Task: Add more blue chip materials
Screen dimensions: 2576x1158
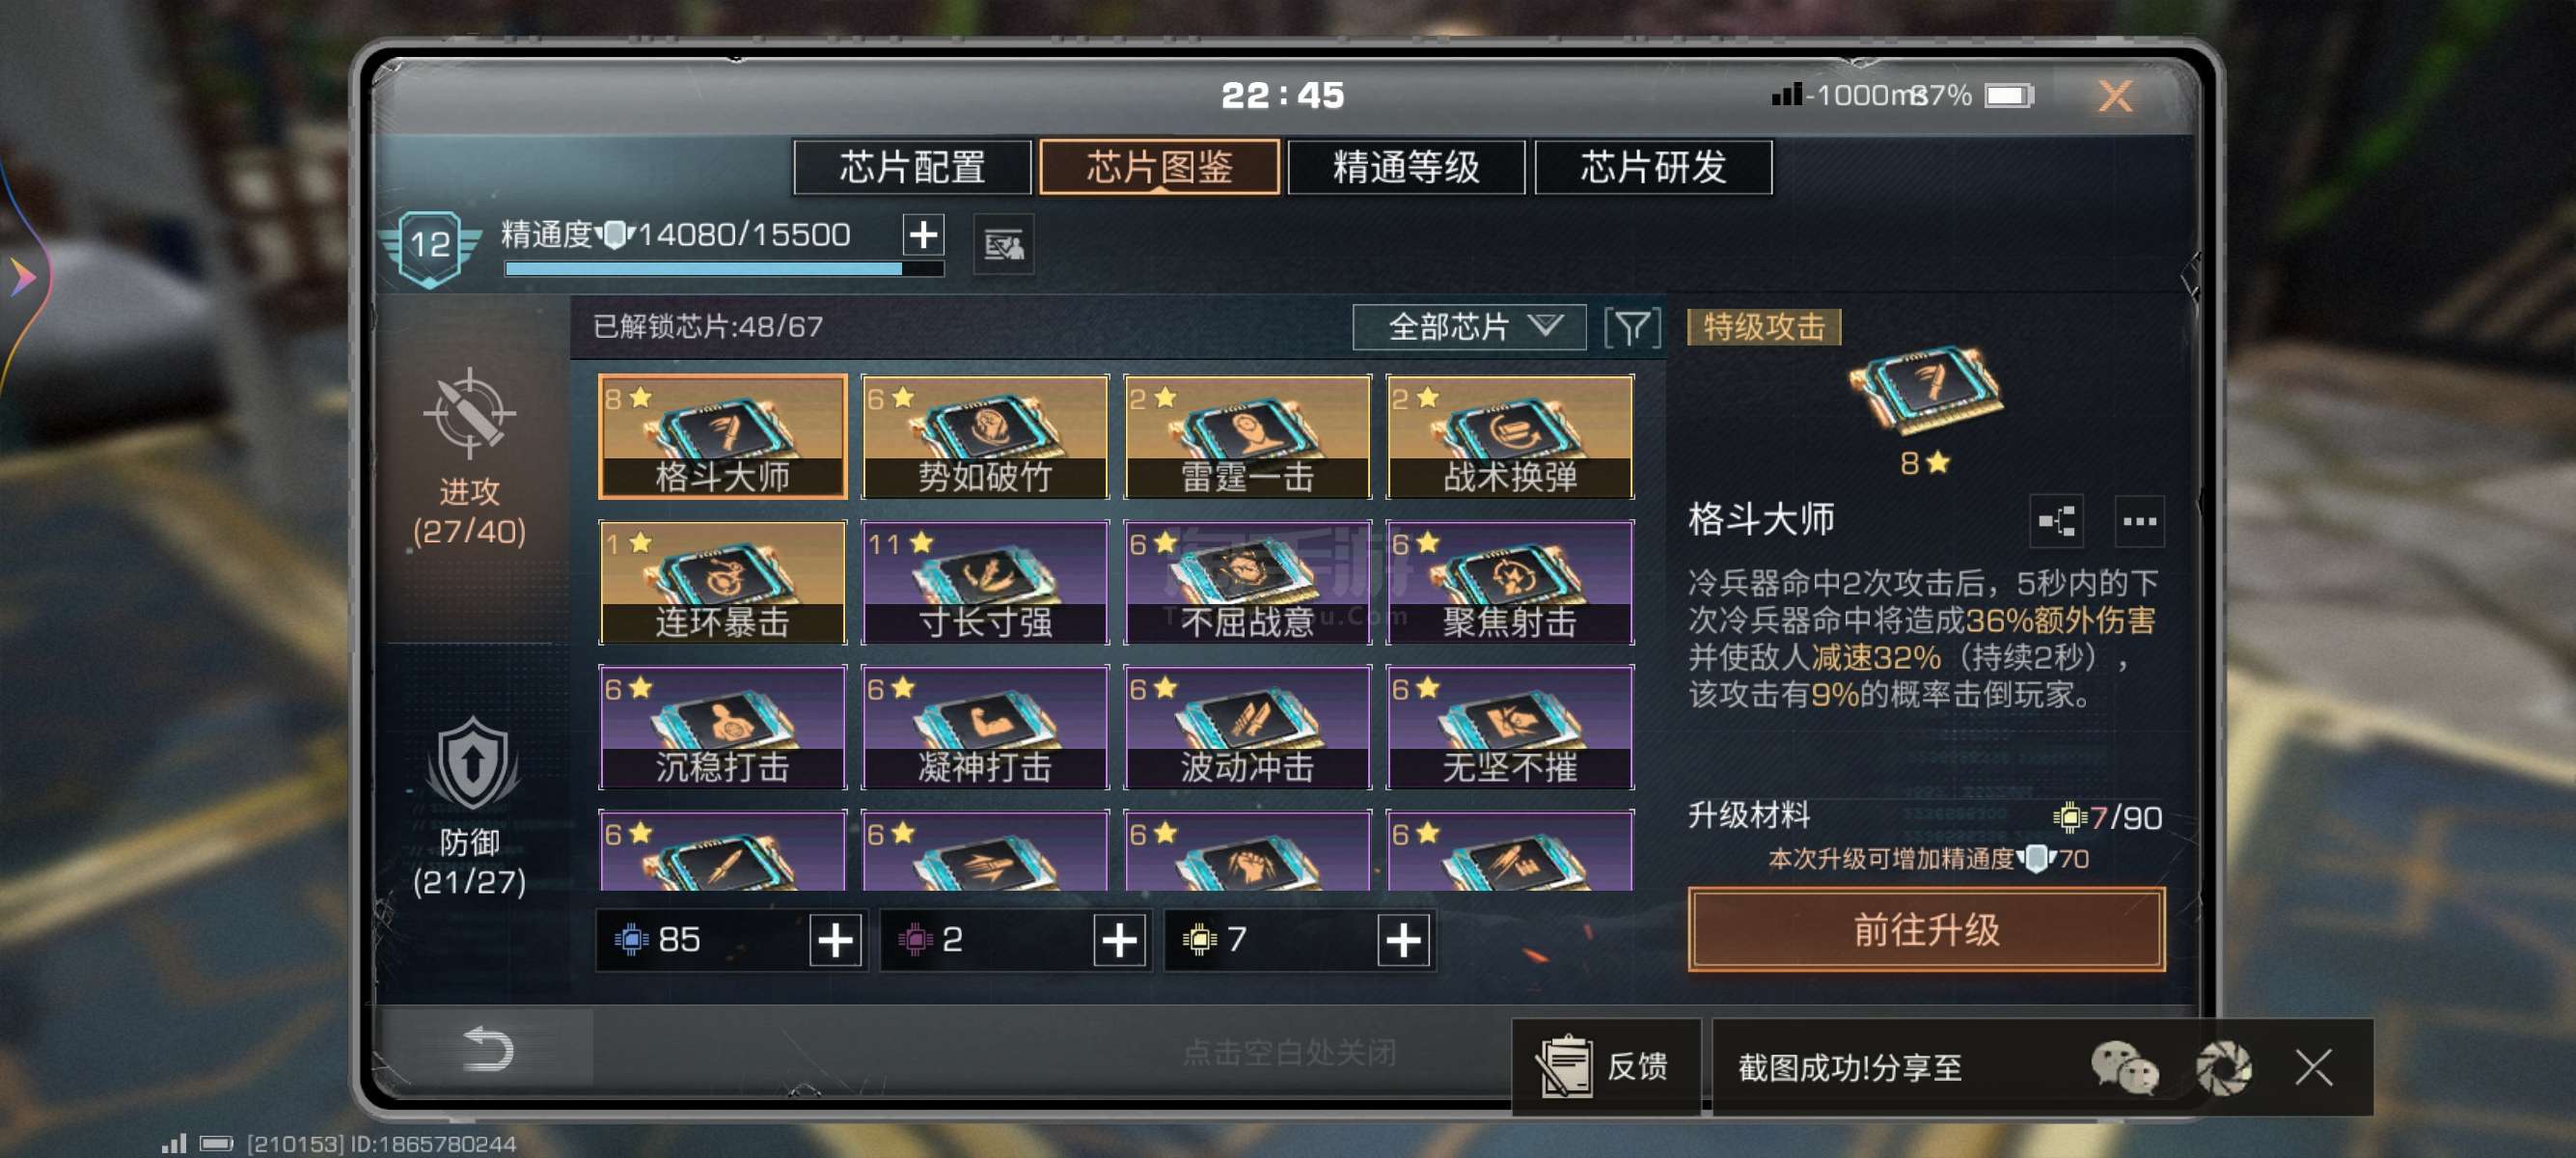Action: (836, 940)
